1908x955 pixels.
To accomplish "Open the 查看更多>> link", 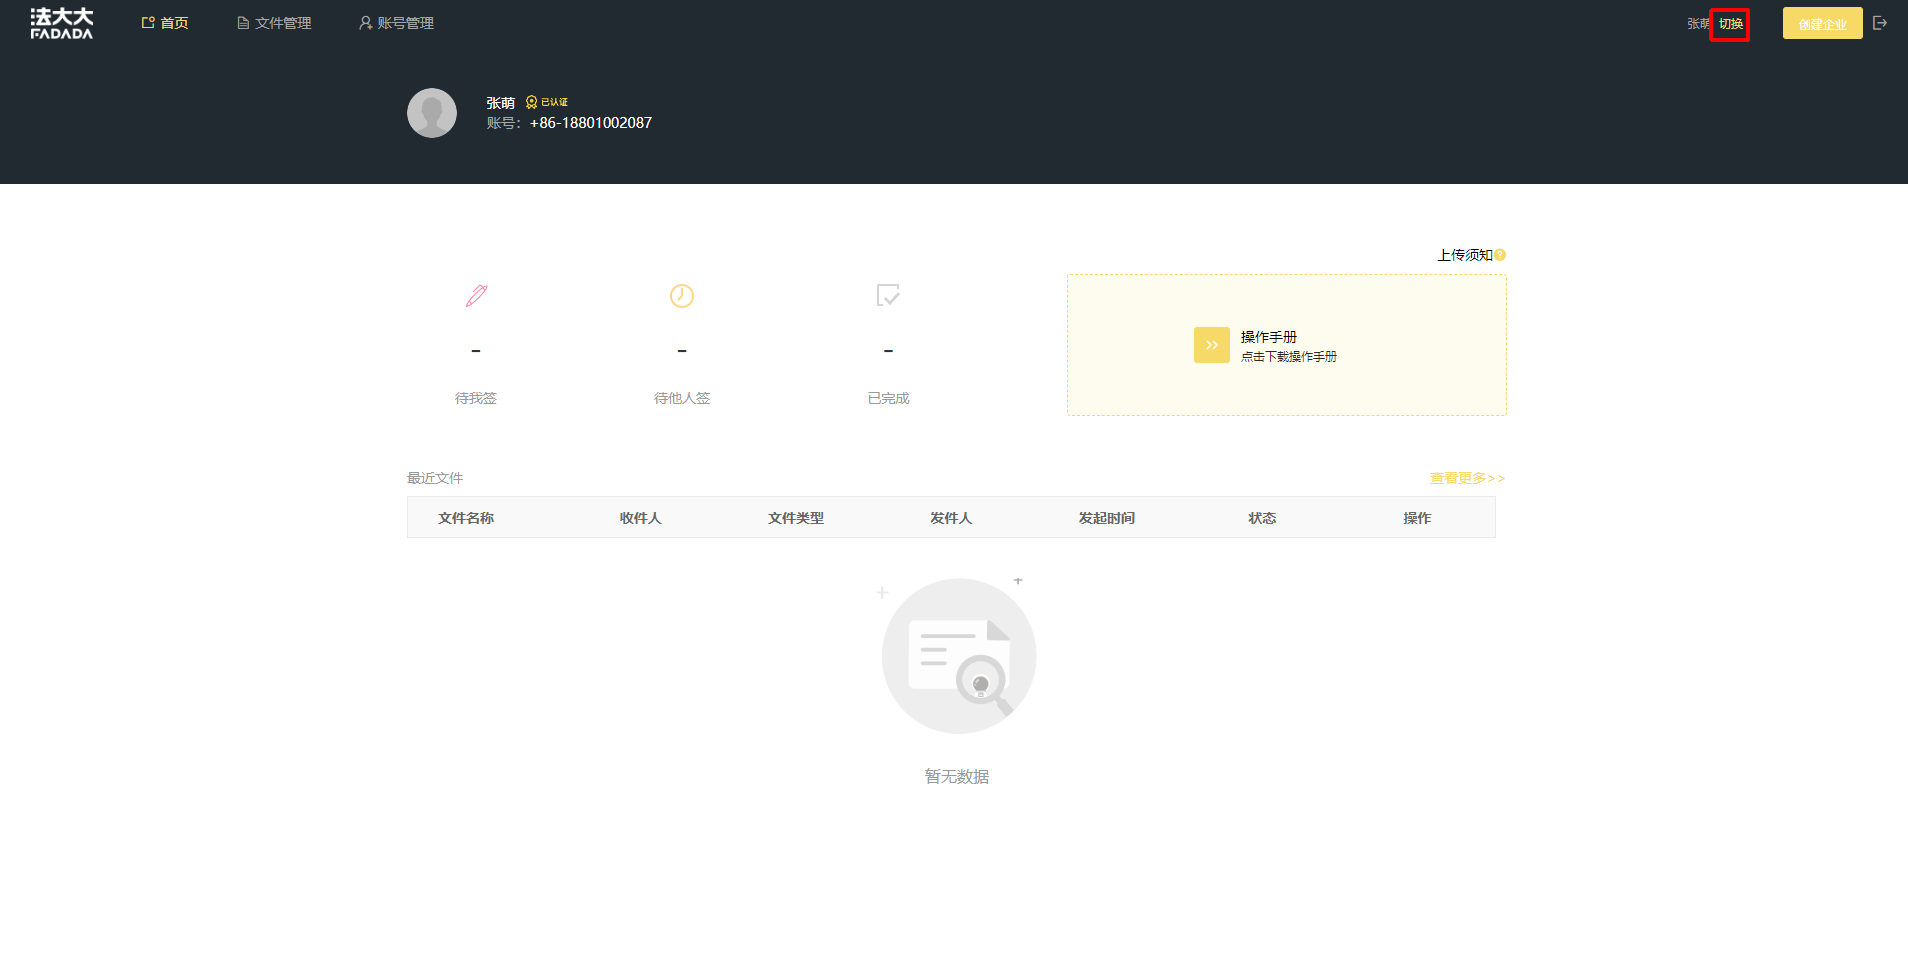I will 1467,478.
